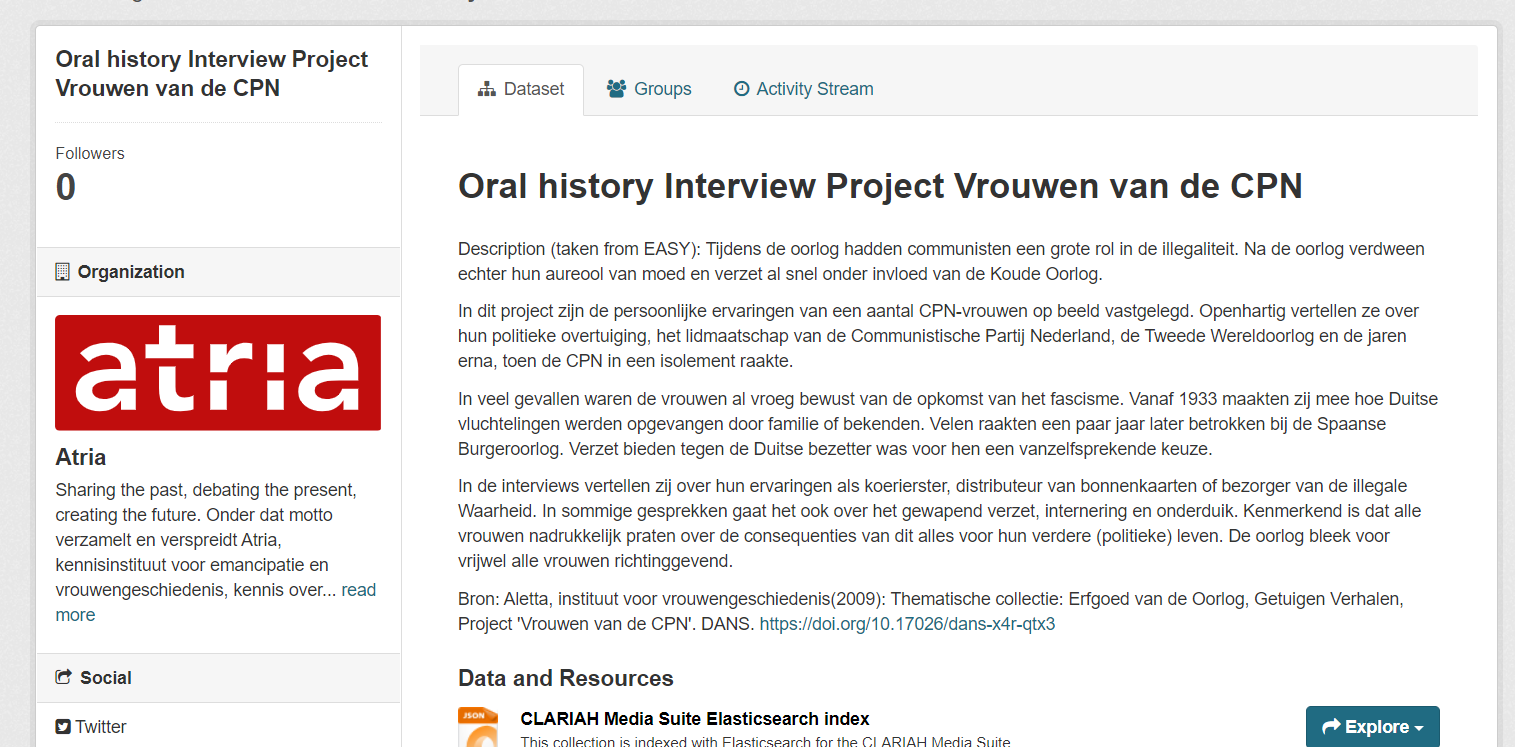This screenshot has width=1515, height=747.
Task: Switch to the Dataset tab
Action: [521, 89]
